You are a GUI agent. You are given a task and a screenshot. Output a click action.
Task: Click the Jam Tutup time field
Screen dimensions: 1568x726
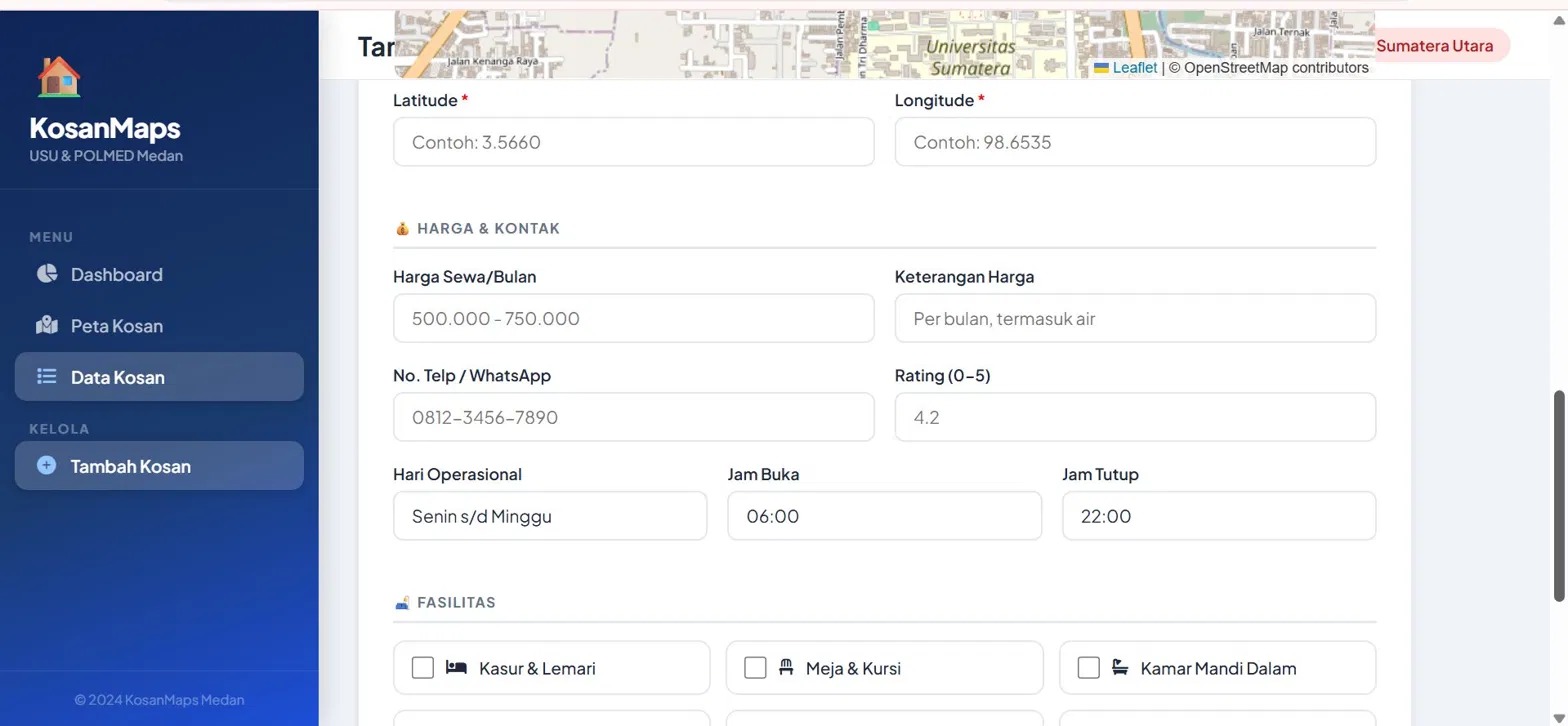tap(1219, 516)
